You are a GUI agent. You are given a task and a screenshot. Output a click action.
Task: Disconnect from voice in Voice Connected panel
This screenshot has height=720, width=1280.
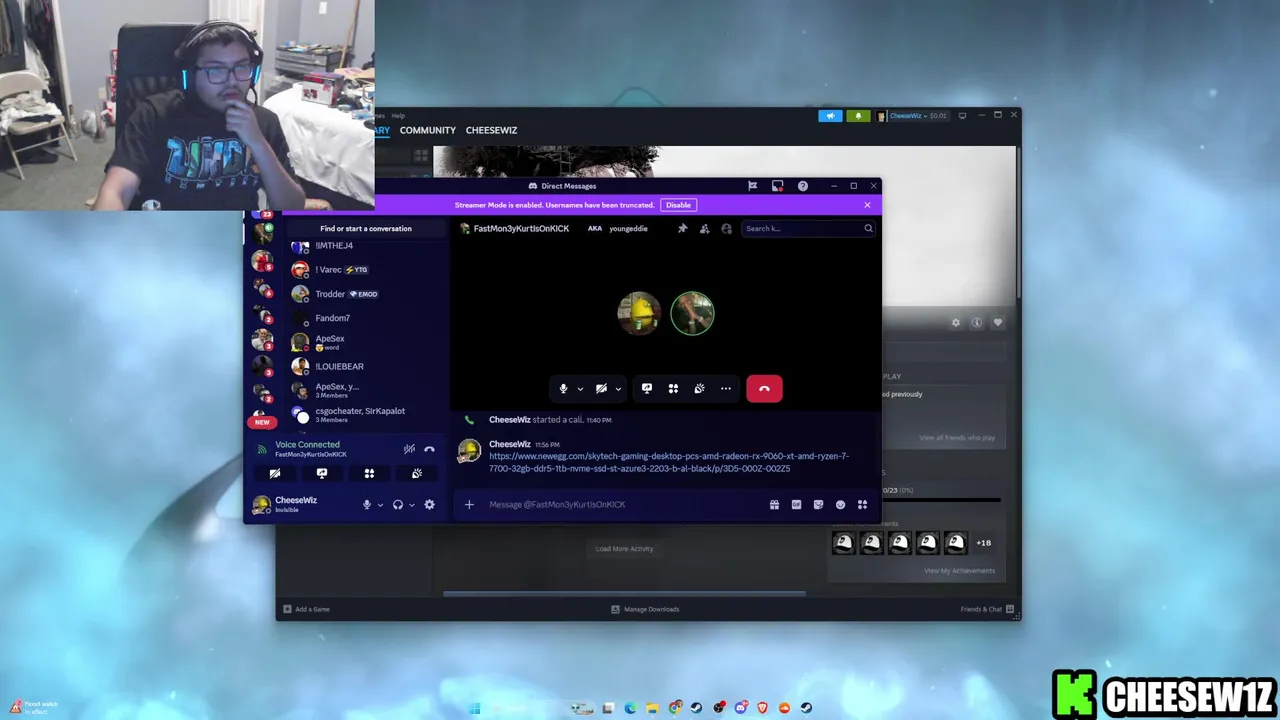[429, 449]
